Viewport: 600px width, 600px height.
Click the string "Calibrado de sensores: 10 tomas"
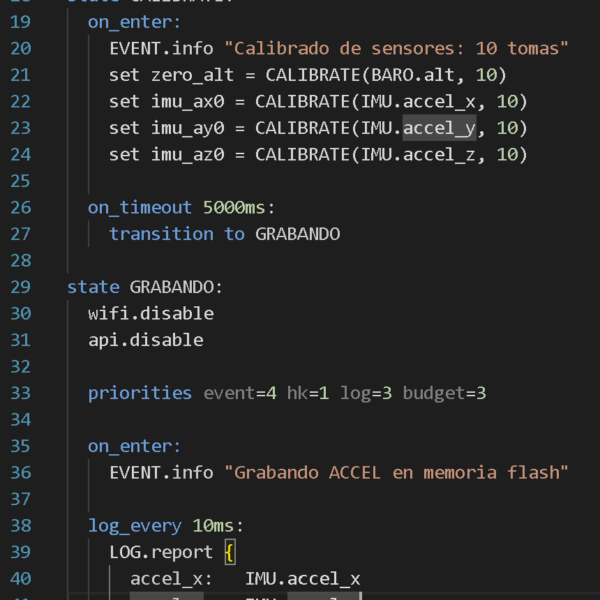396,49
